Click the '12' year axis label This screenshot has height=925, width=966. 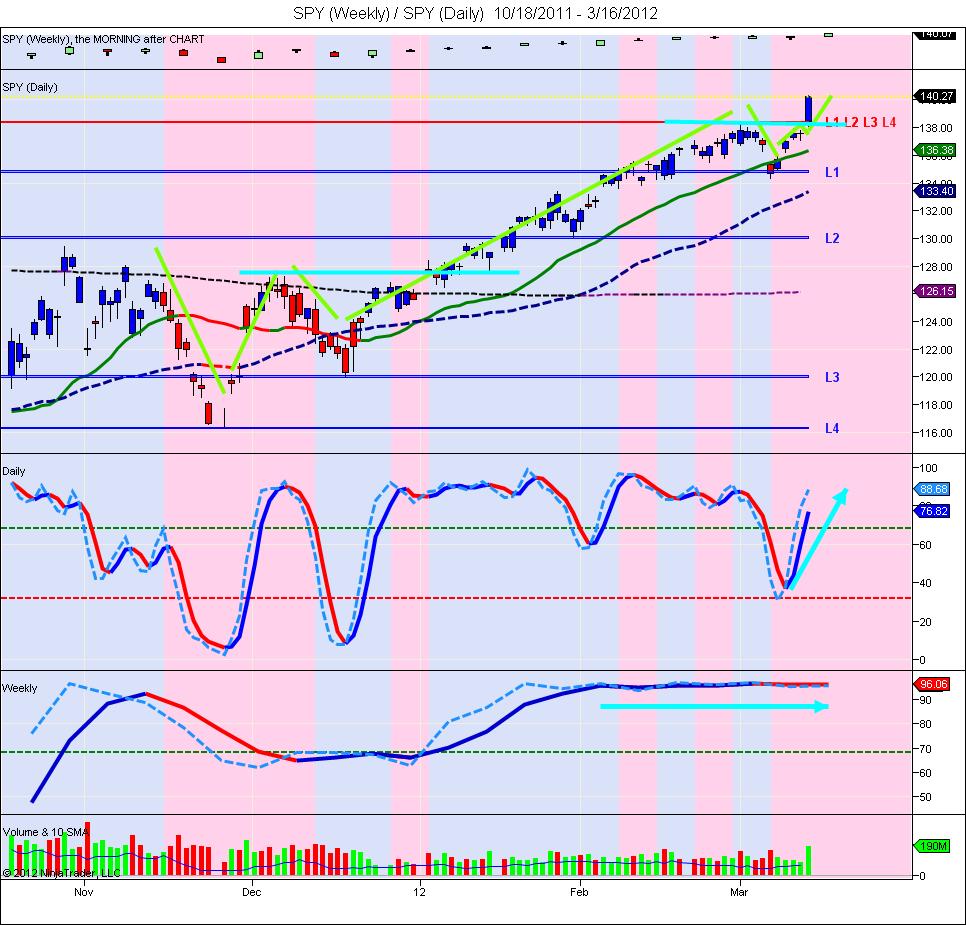coord(419,892)
